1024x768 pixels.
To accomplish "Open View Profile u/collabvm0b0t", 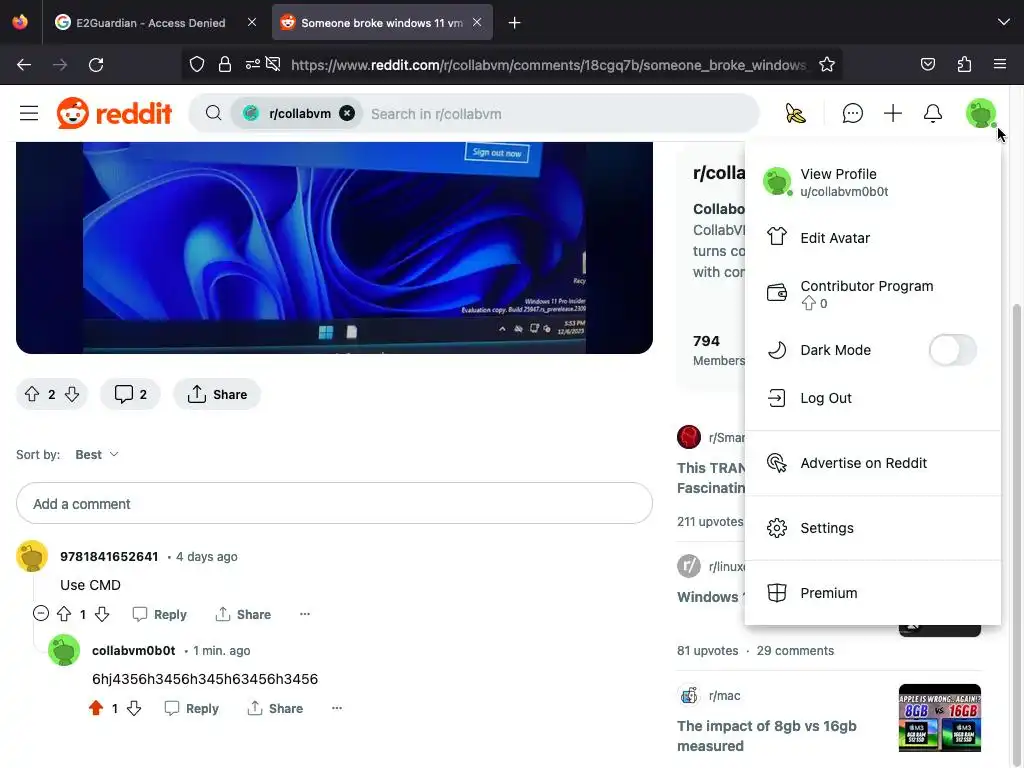I will (872, 182).
